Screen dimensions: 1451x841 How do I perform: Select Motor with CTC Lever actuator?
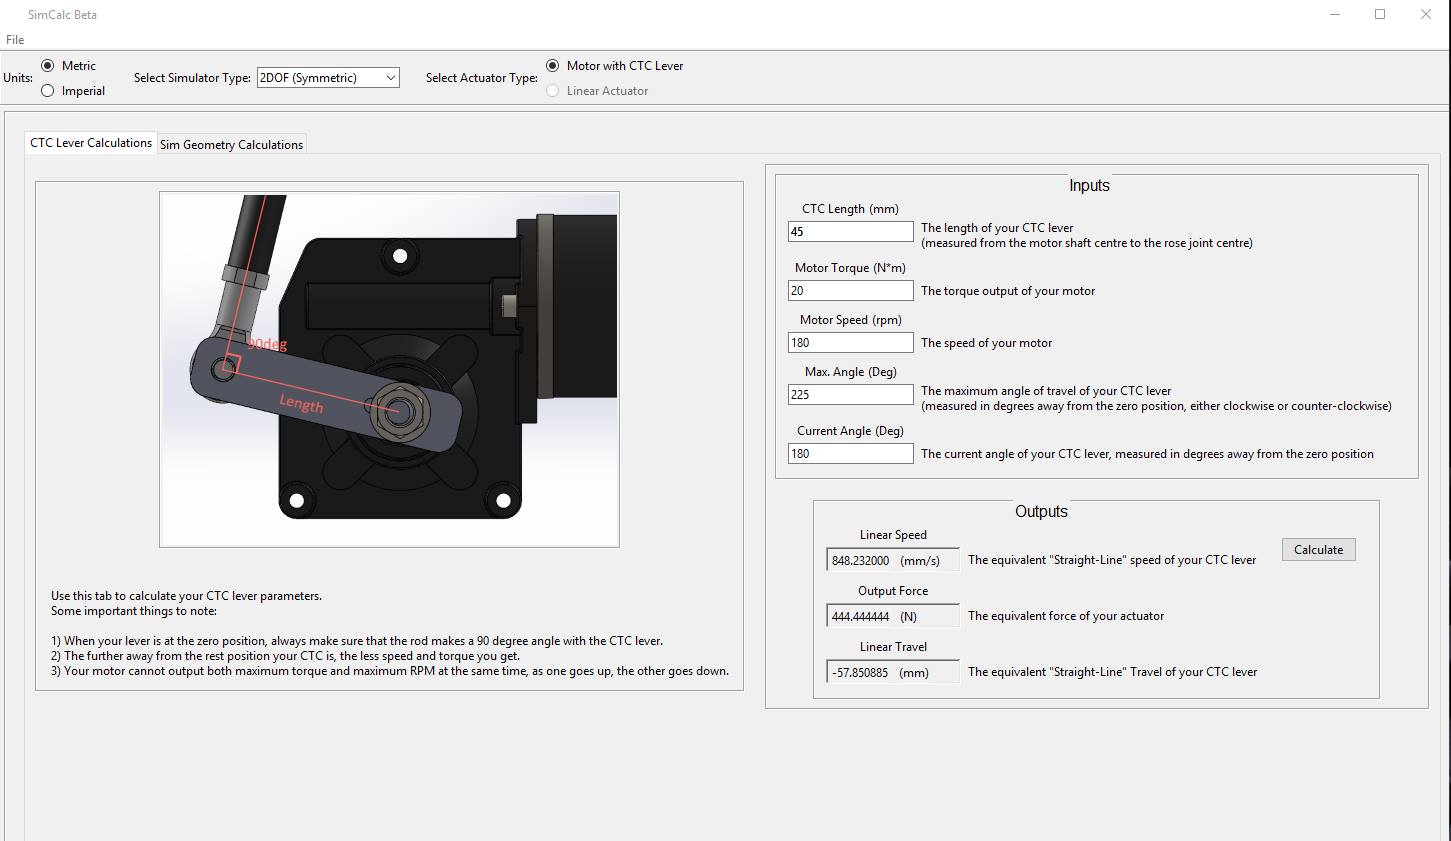pyautogui.click(x=553, y=66)
